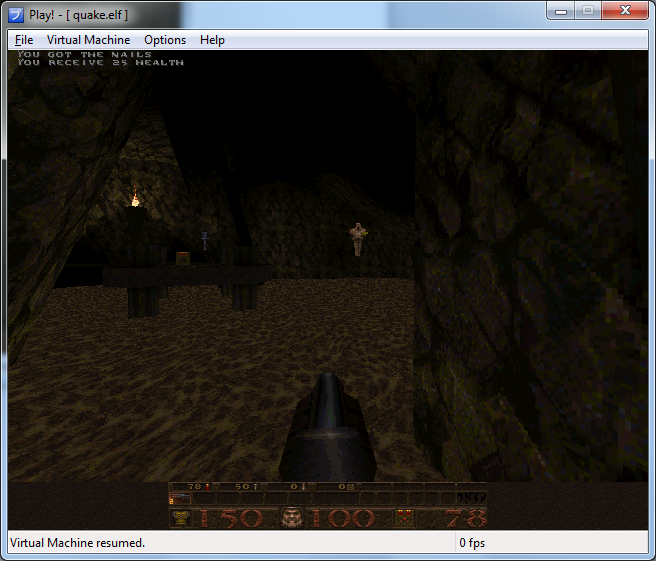Click the enemy soldier in the distance
The width and height of the screenshot is (656, 561).
tap(358, 239)
